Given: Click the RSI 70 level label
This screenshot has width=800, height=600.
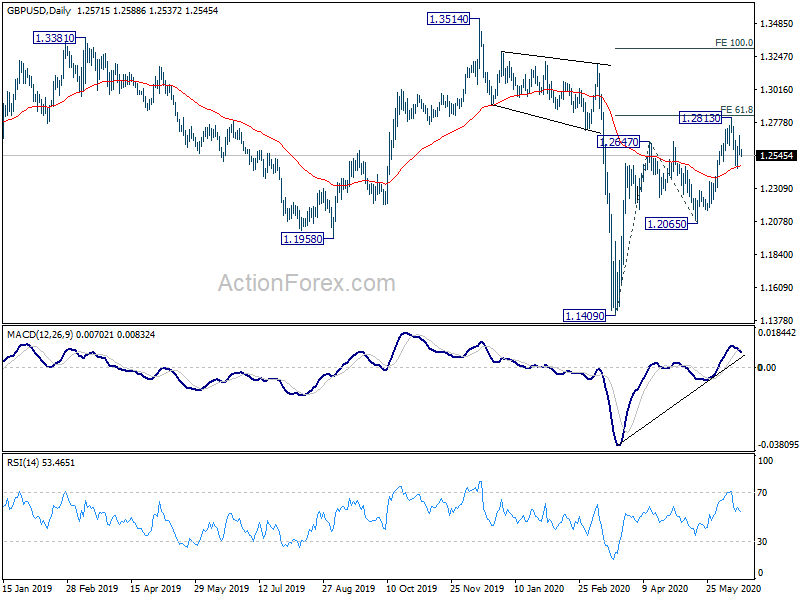Looking at the screenshot, I should (762, 493).
